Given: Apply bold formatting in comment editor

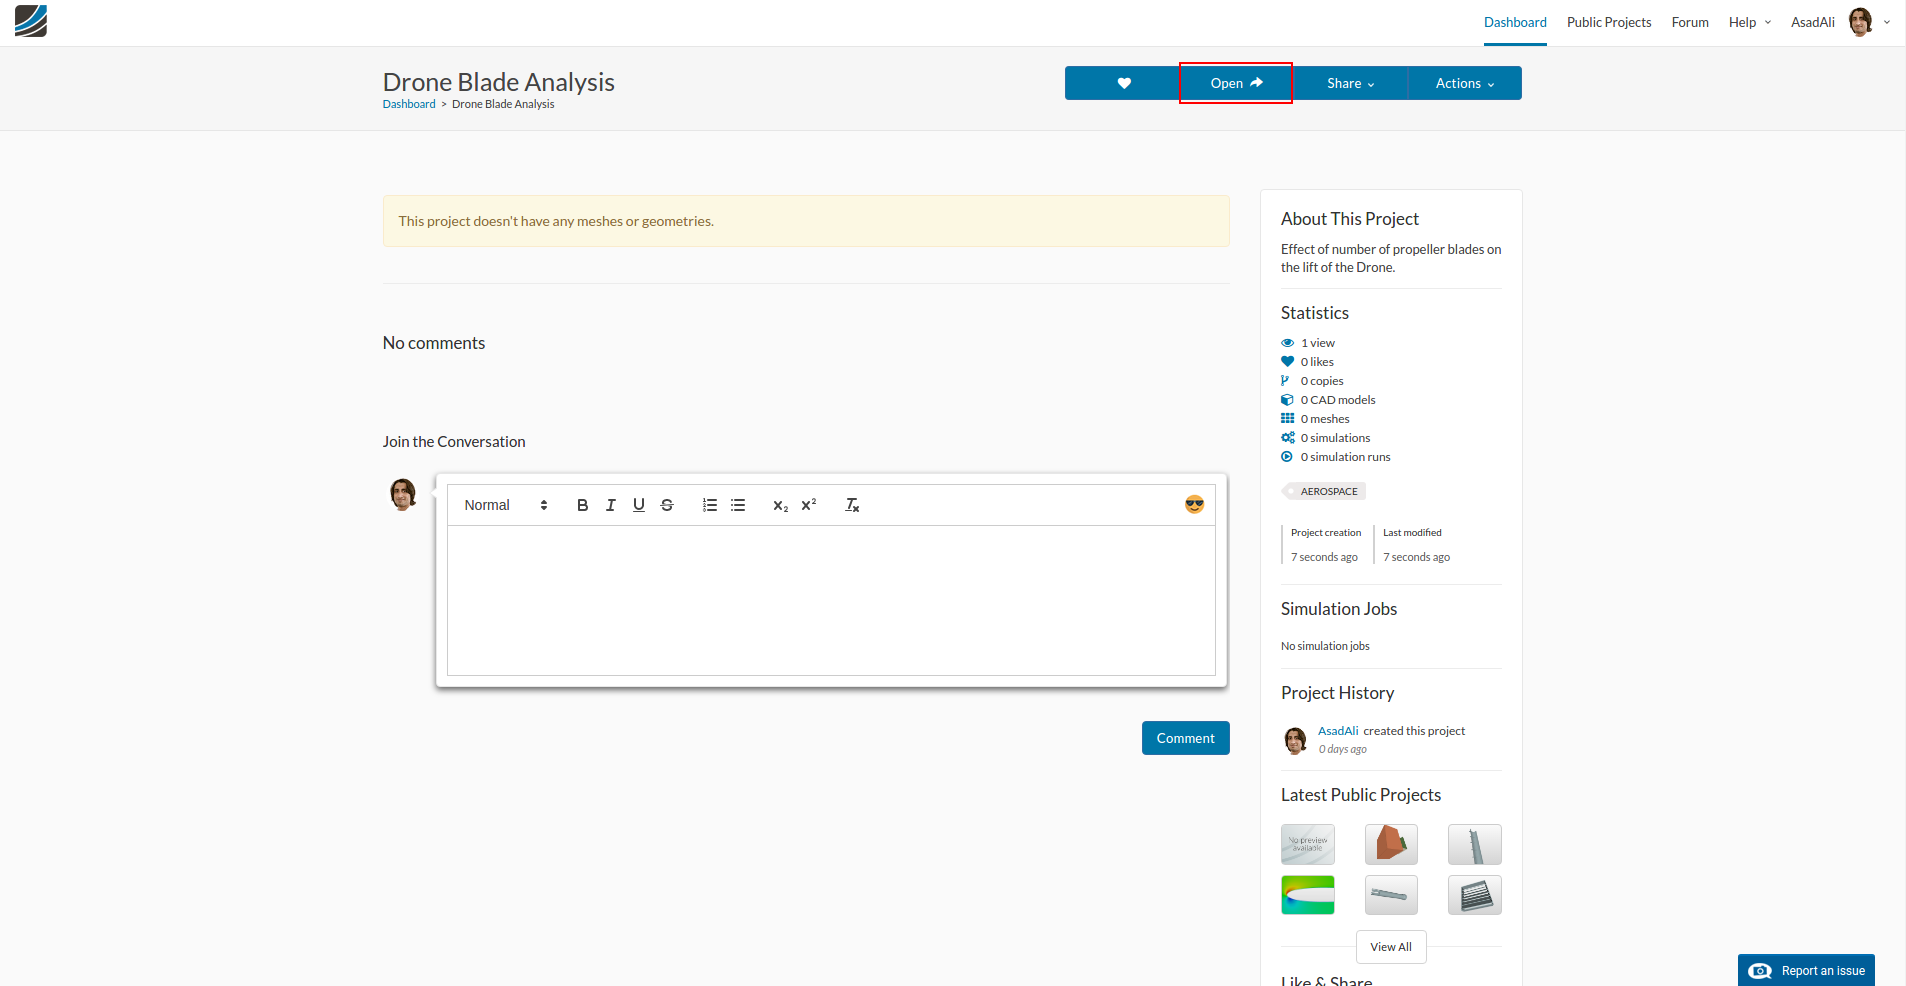Looking at the screenshot, I should coord(582,505).
